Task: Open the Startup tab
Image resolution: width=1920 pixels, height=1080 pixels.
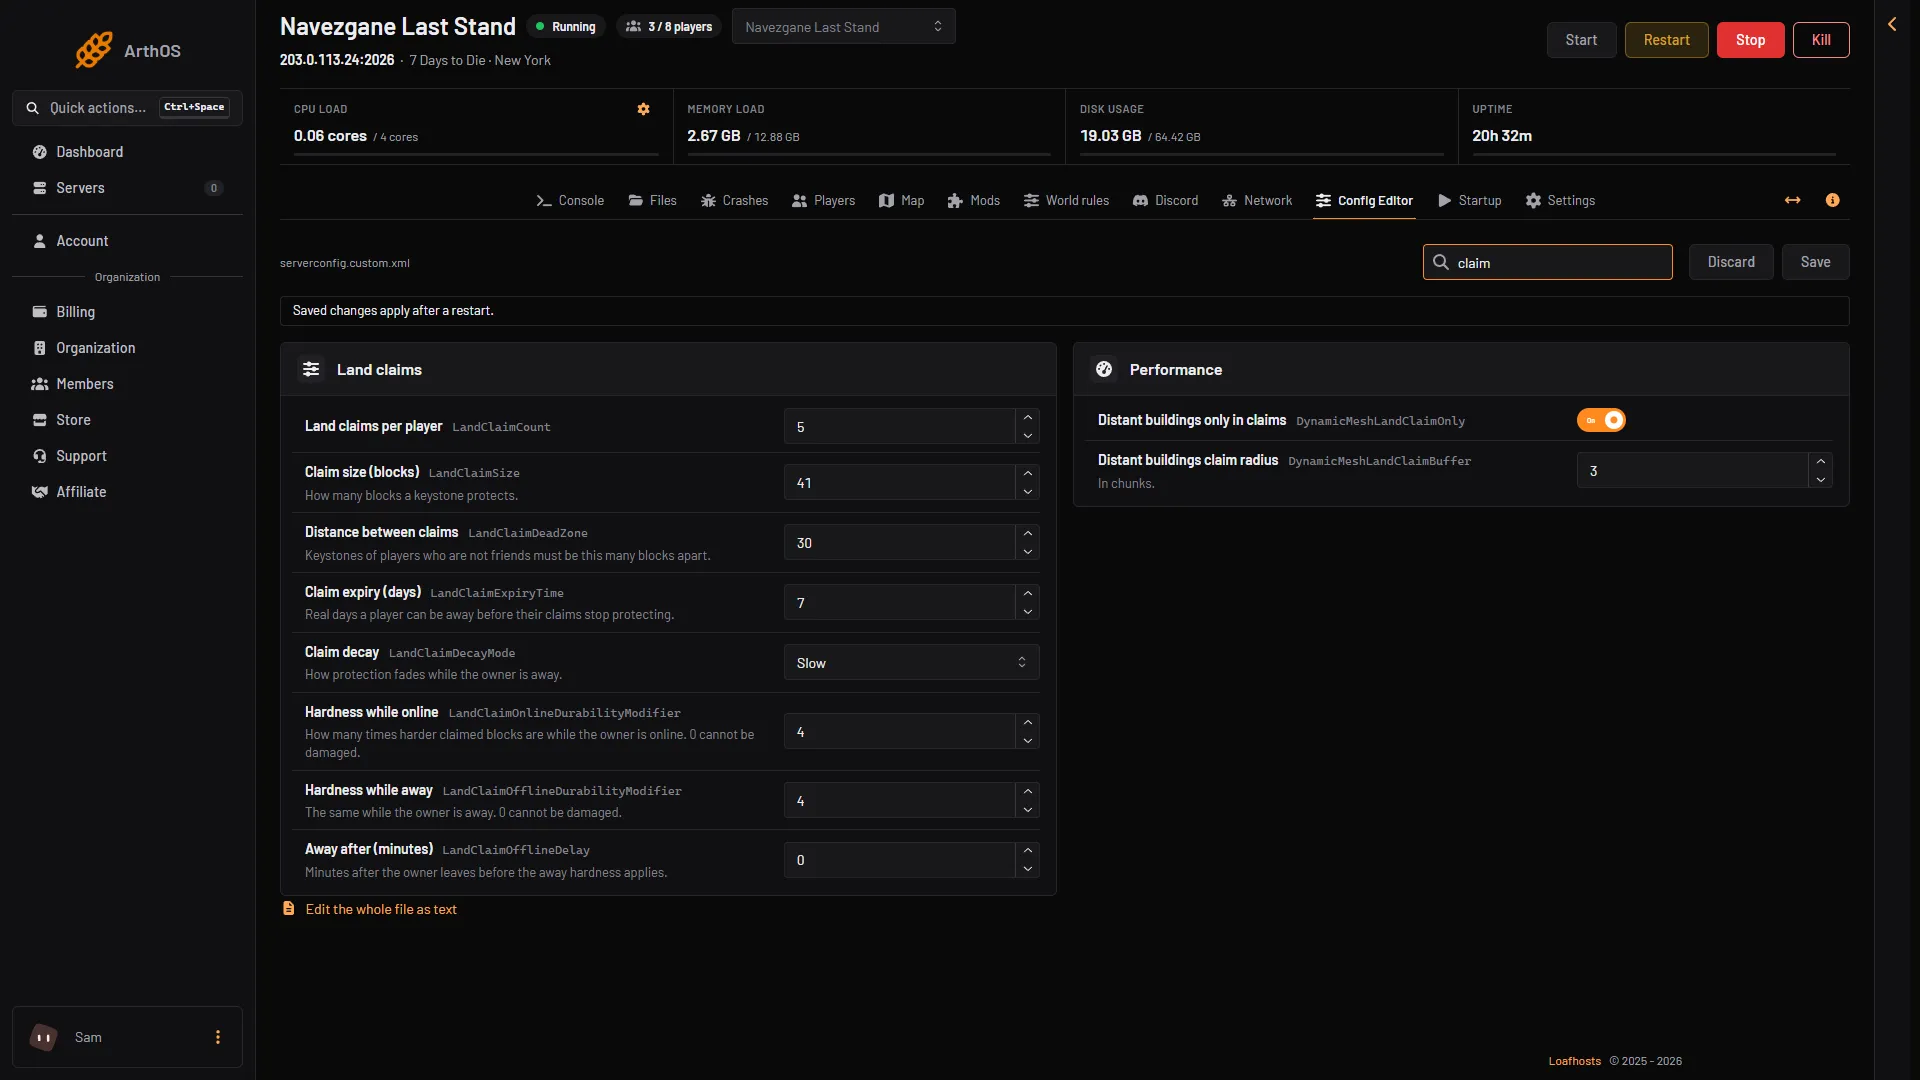Action: (1470, 200)
